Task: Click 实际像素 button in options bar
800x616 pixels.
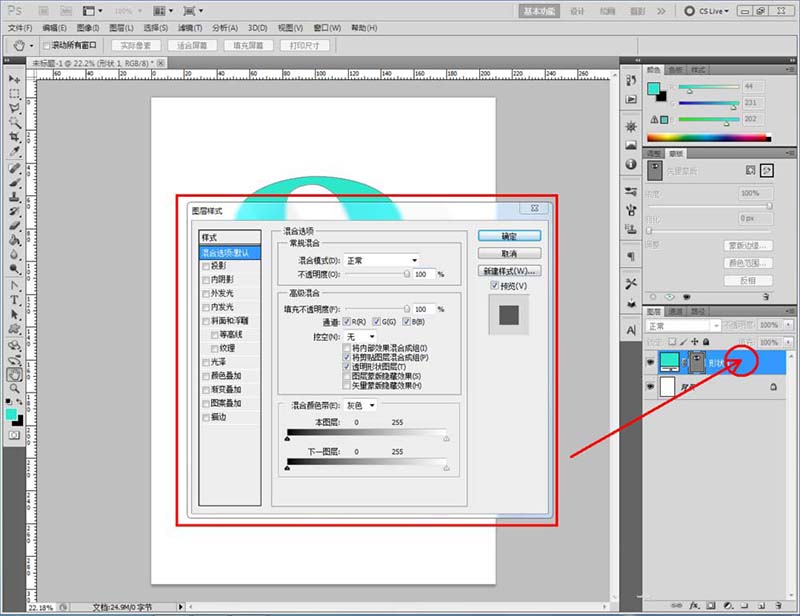Action: coord(136,45)
